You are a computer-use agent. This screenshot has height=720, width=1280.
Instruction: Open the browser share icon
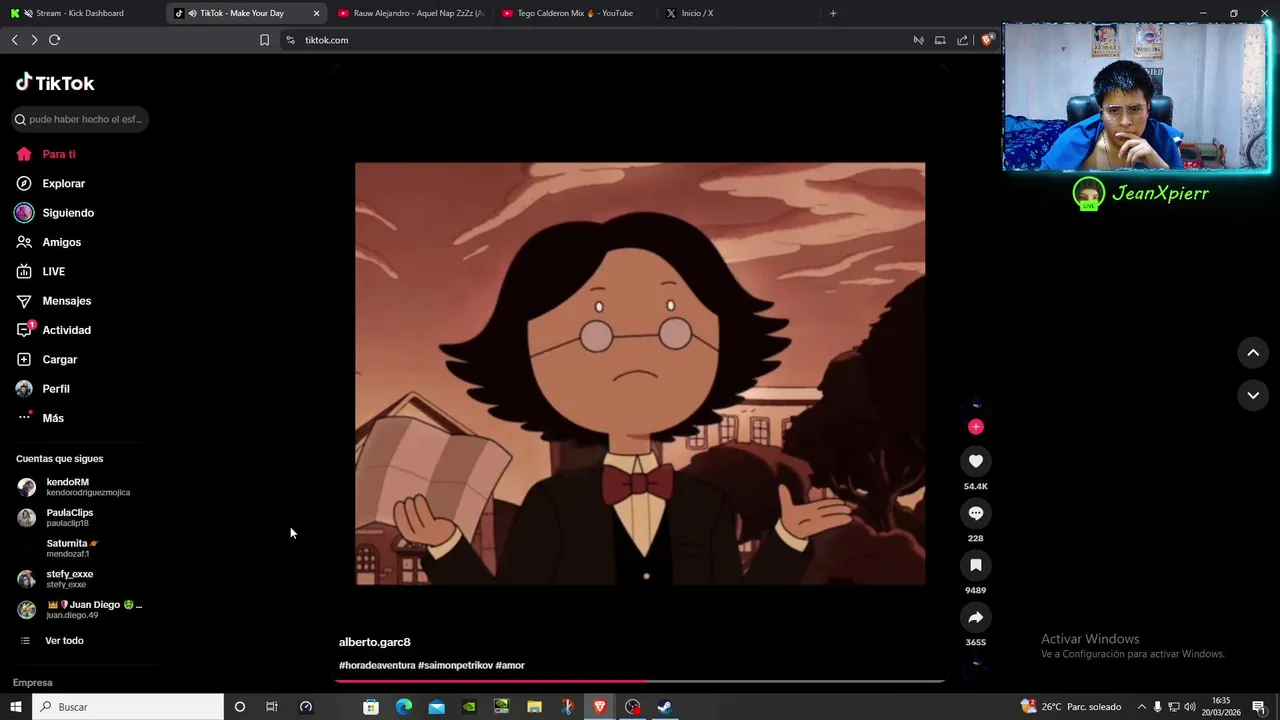point(962,40)
